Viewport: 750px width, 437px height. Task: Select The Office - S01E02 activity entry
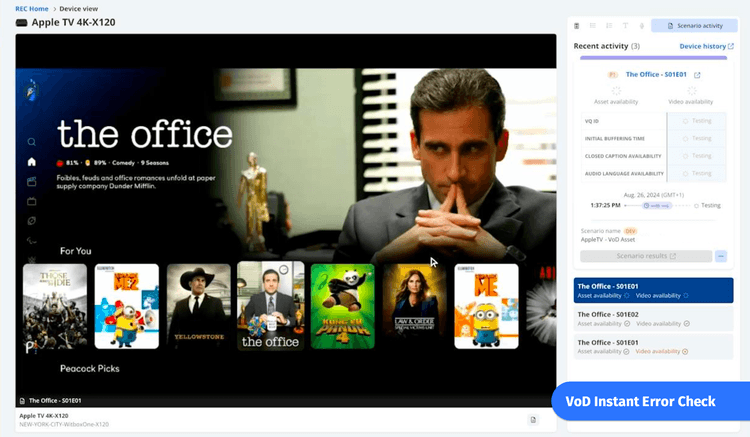(x=653, y=318)
